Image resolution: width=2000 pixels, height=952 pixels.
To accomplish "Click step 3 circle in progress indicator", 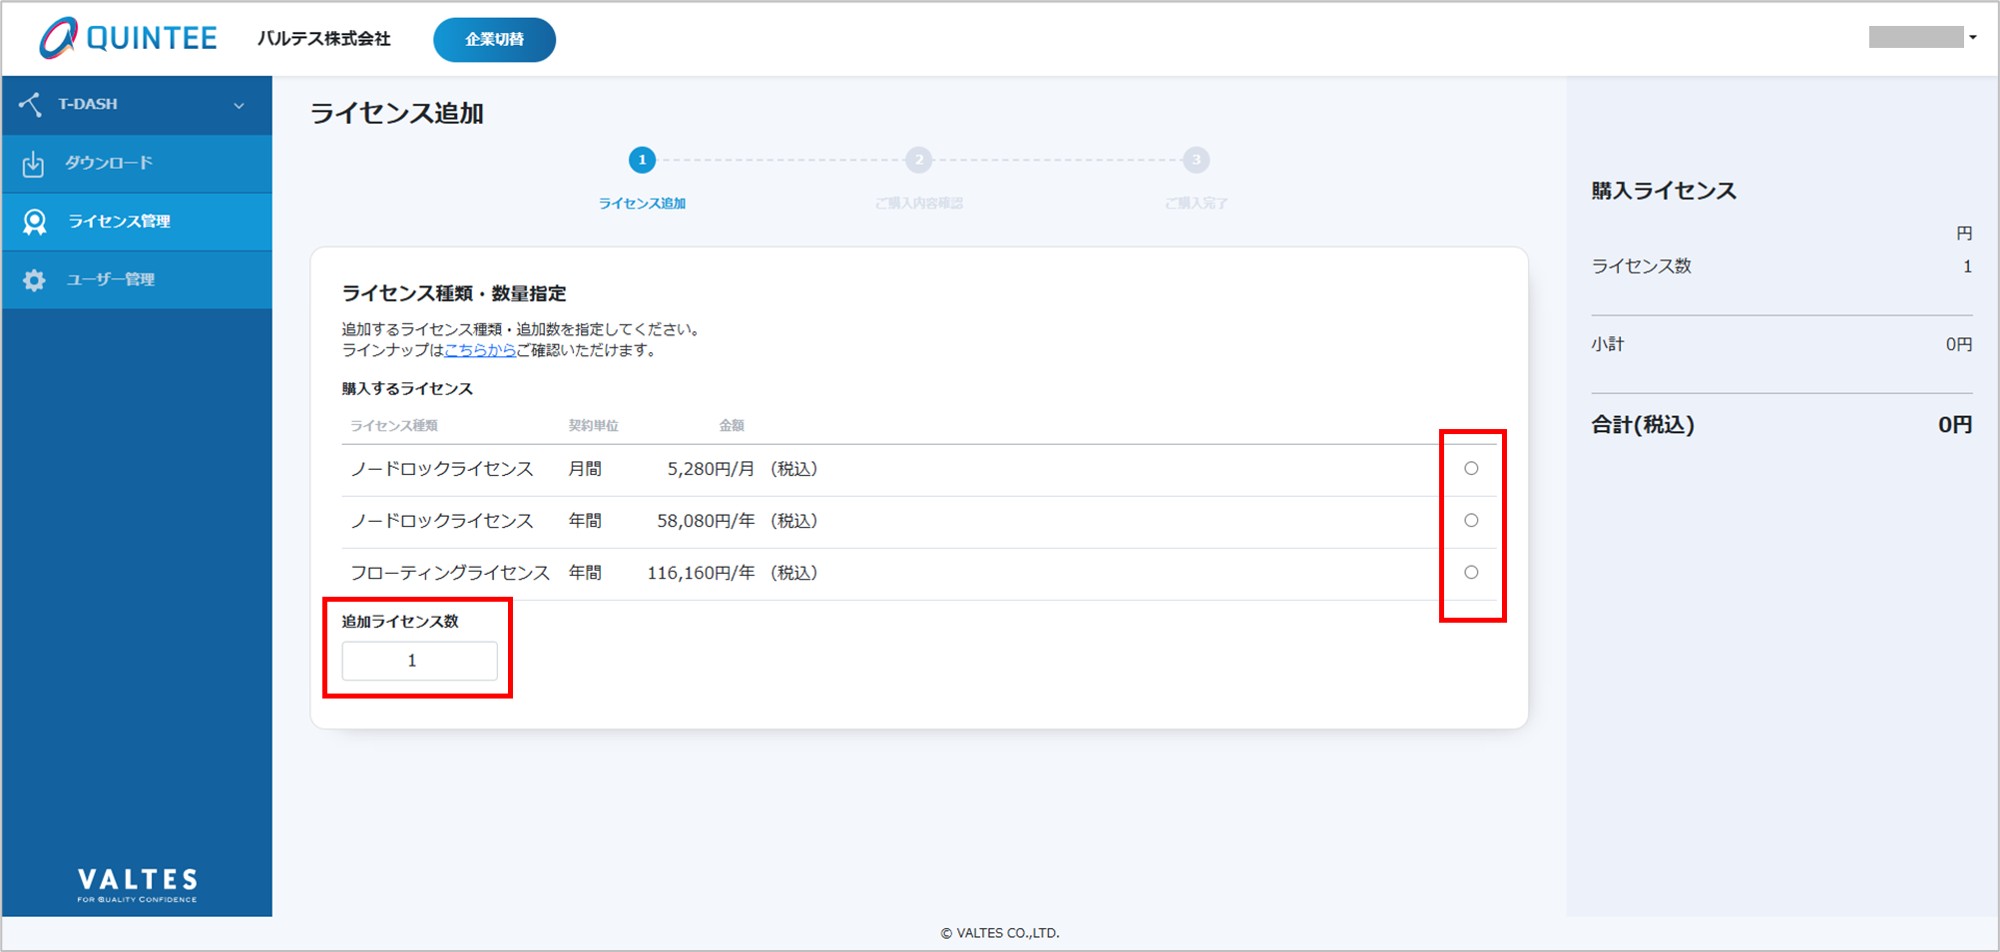I will pyautogui.click(x=1196, y=160).
